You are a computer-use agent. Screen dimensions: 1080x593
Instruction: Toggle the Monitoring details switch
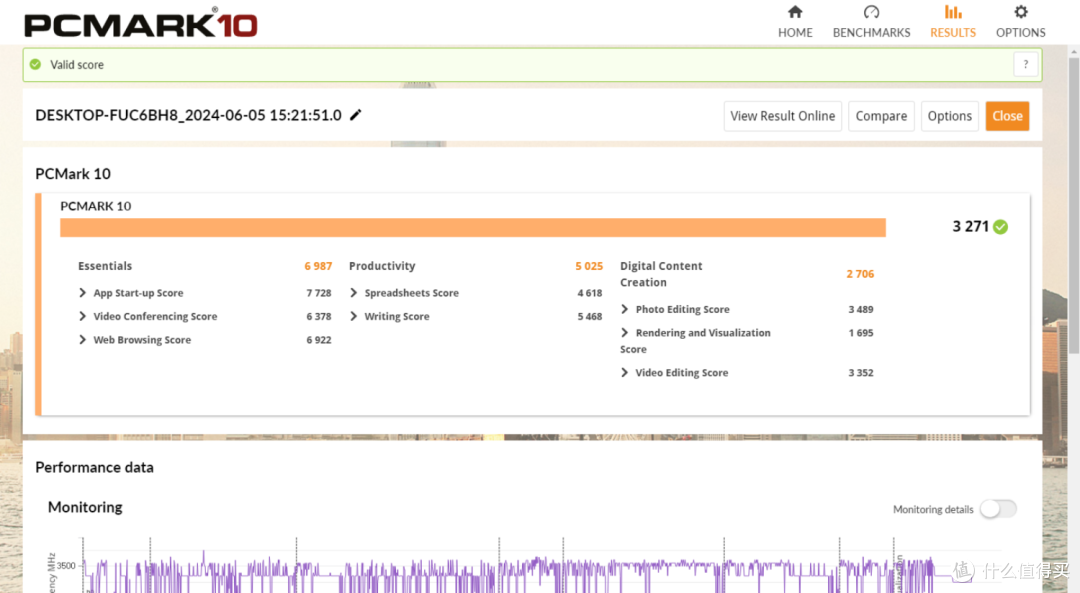(x=998, y=509)
